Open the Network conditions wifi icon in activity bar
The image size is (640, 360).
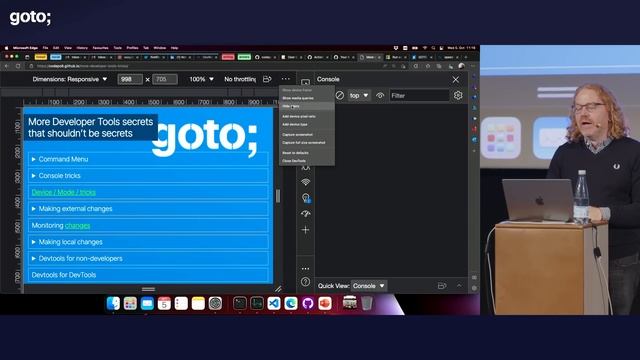305,182
